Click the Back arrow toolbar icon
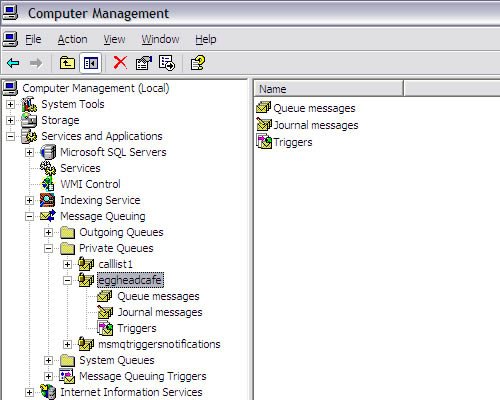The width and height of the screenshot is (500, 400). tap(13, 63)
